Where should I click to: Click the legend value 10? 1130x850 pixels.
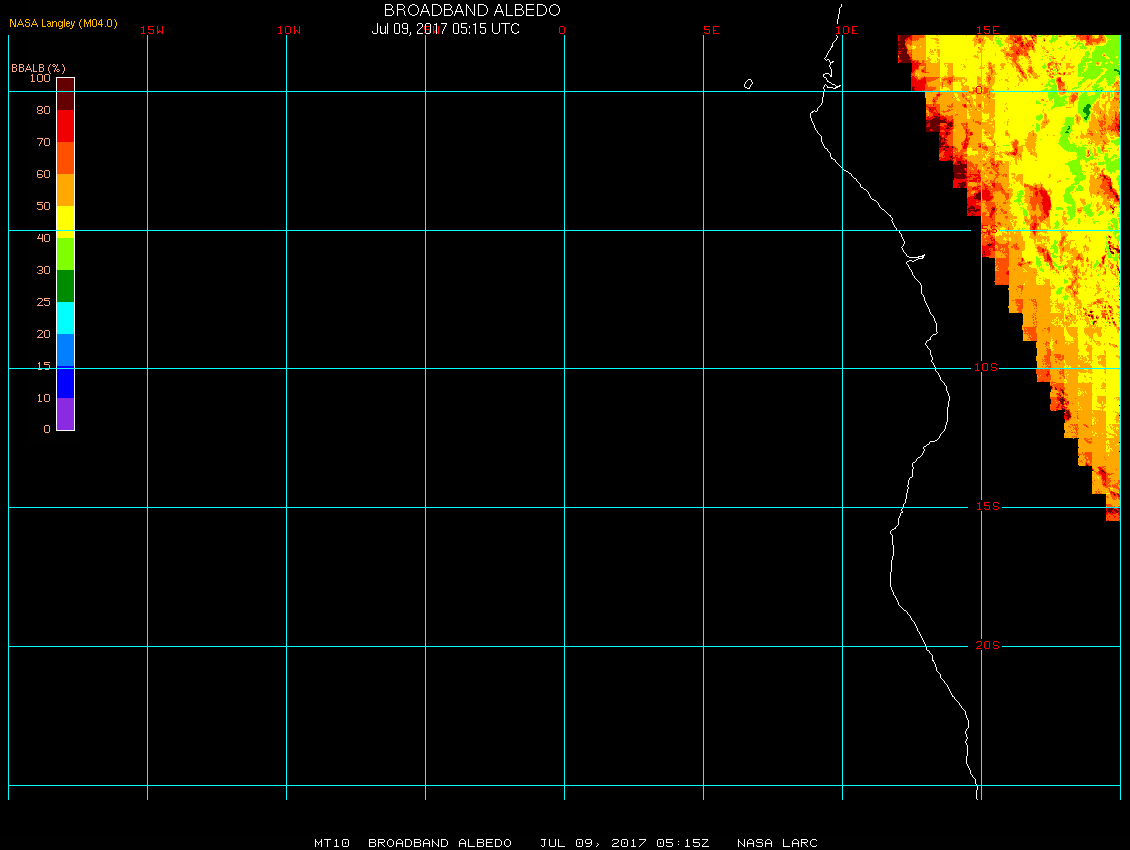(x=44, y=398)
